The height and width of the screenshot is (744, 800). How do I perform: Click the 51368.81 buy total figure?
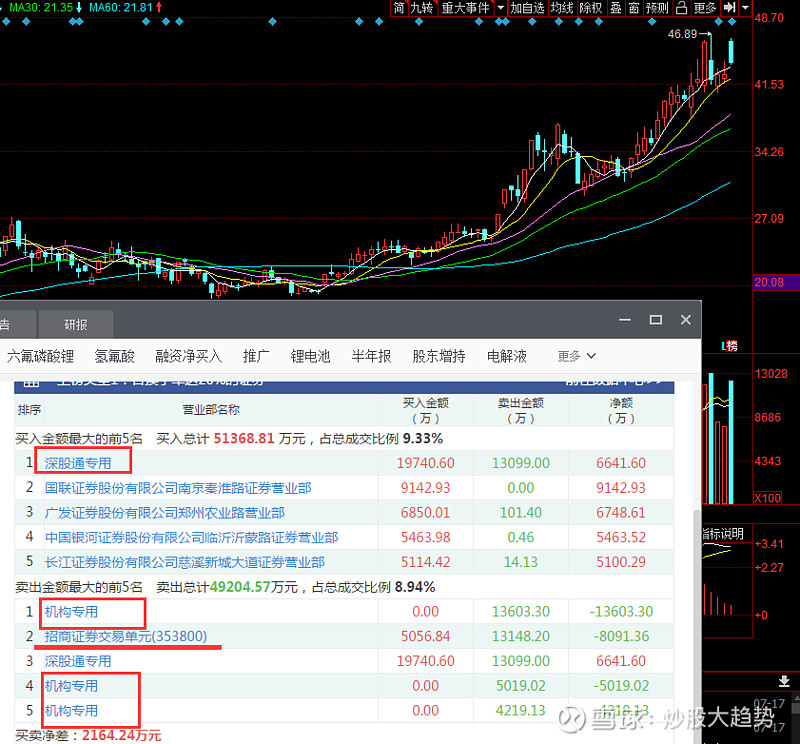point(244,438)
